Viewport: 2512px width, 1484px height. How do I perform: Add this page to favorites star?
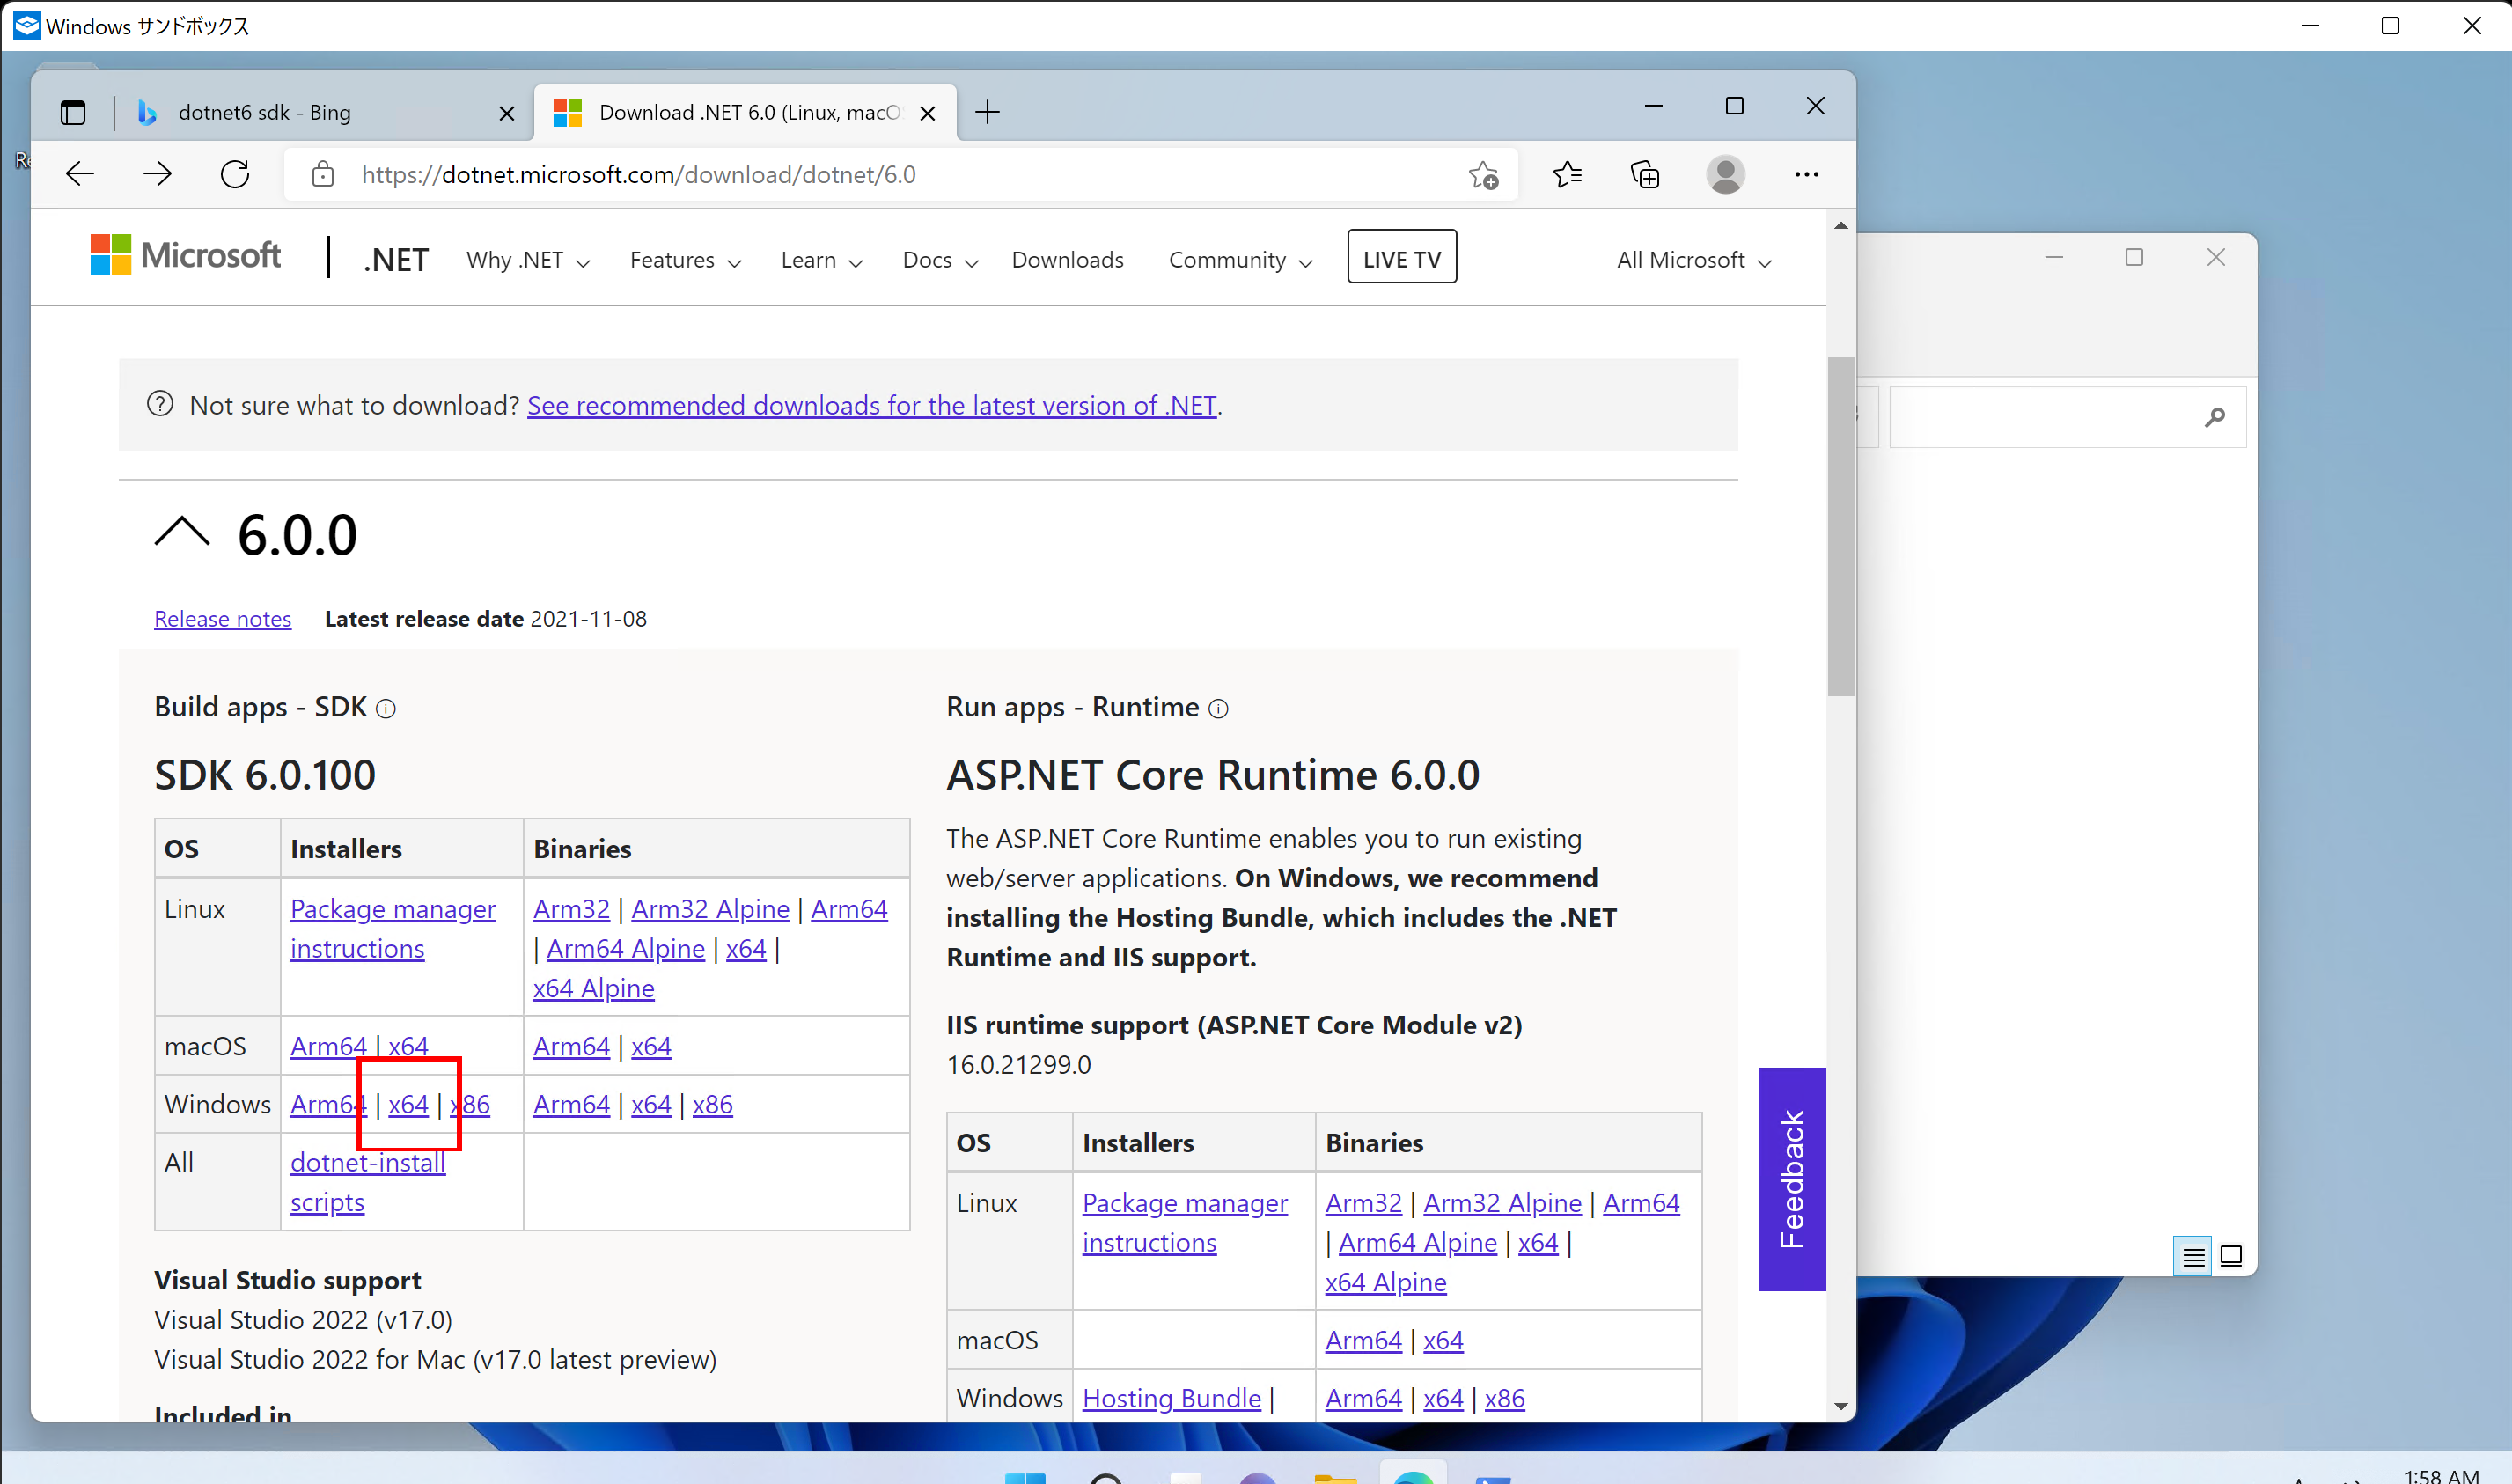coord(1483,175)
